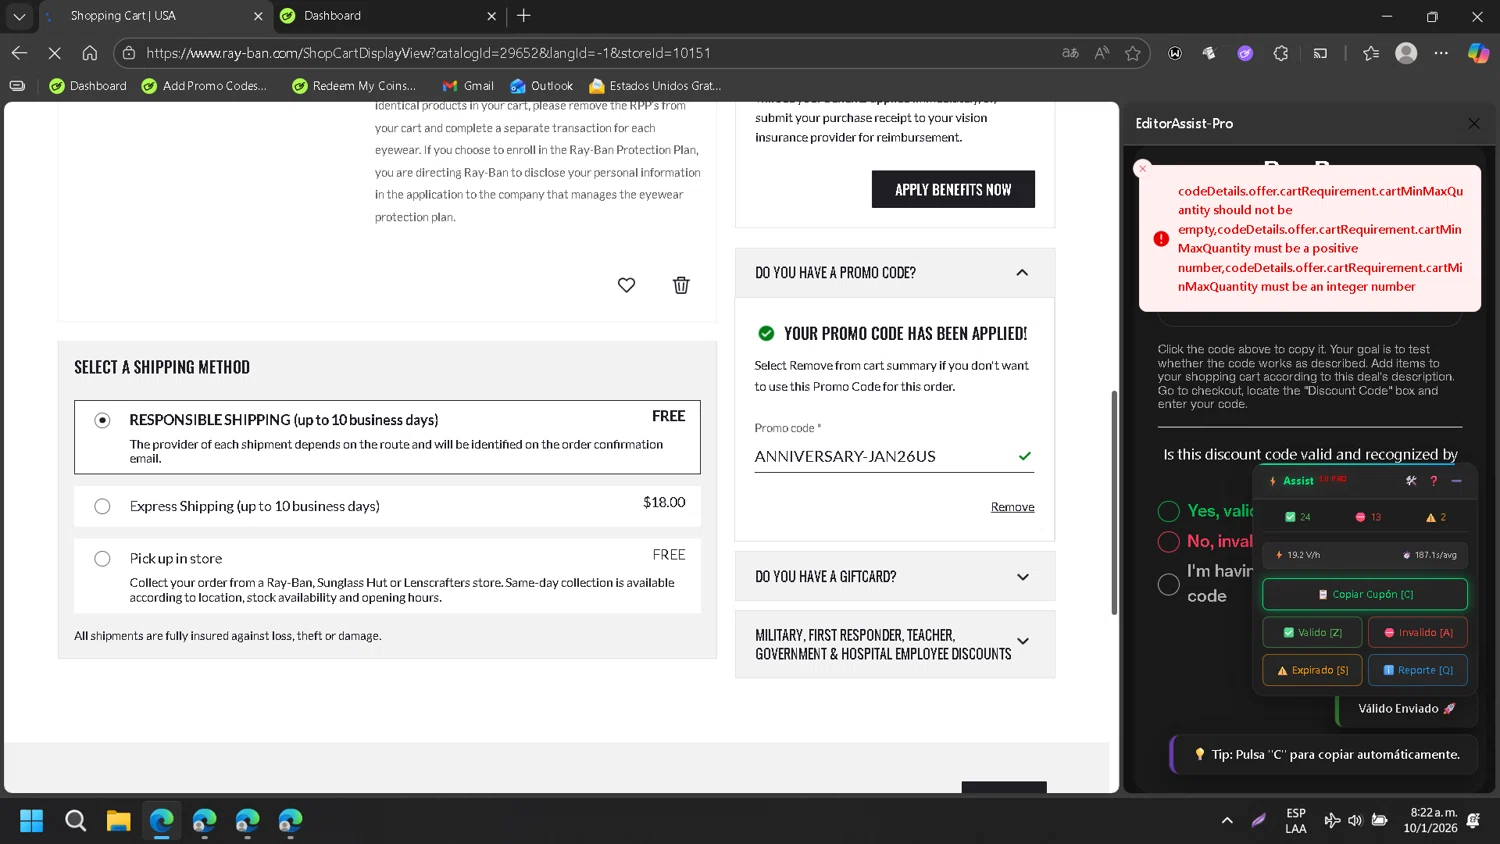Add the cart item to wishlist with the heart
The height and width of the screenshot is (844, 1500).
626,285
